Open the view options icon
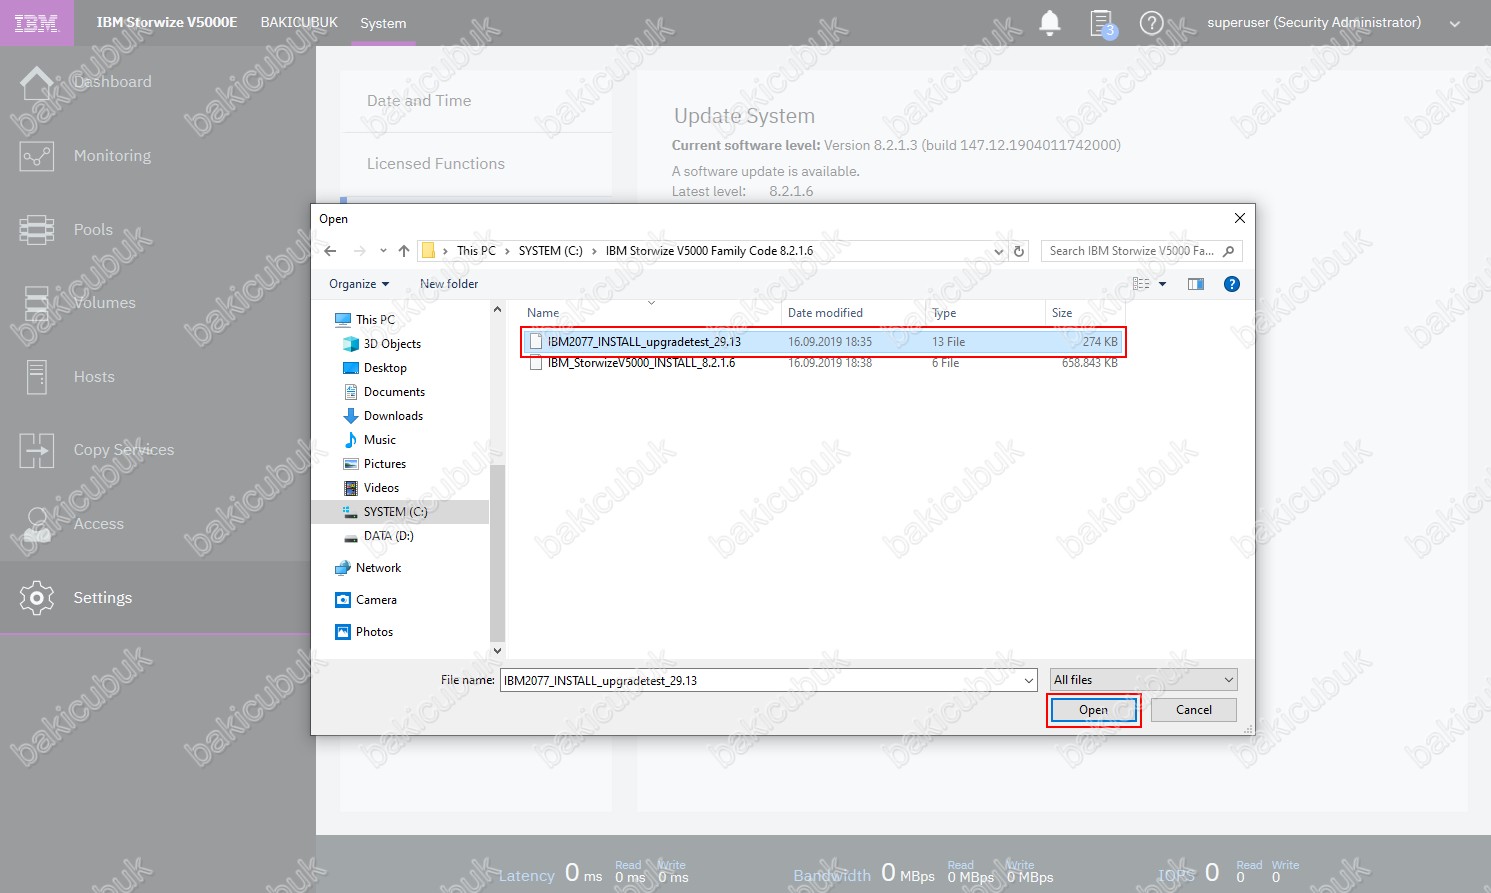This screenshot has width=1491, height=893. tap(1141, 284)
